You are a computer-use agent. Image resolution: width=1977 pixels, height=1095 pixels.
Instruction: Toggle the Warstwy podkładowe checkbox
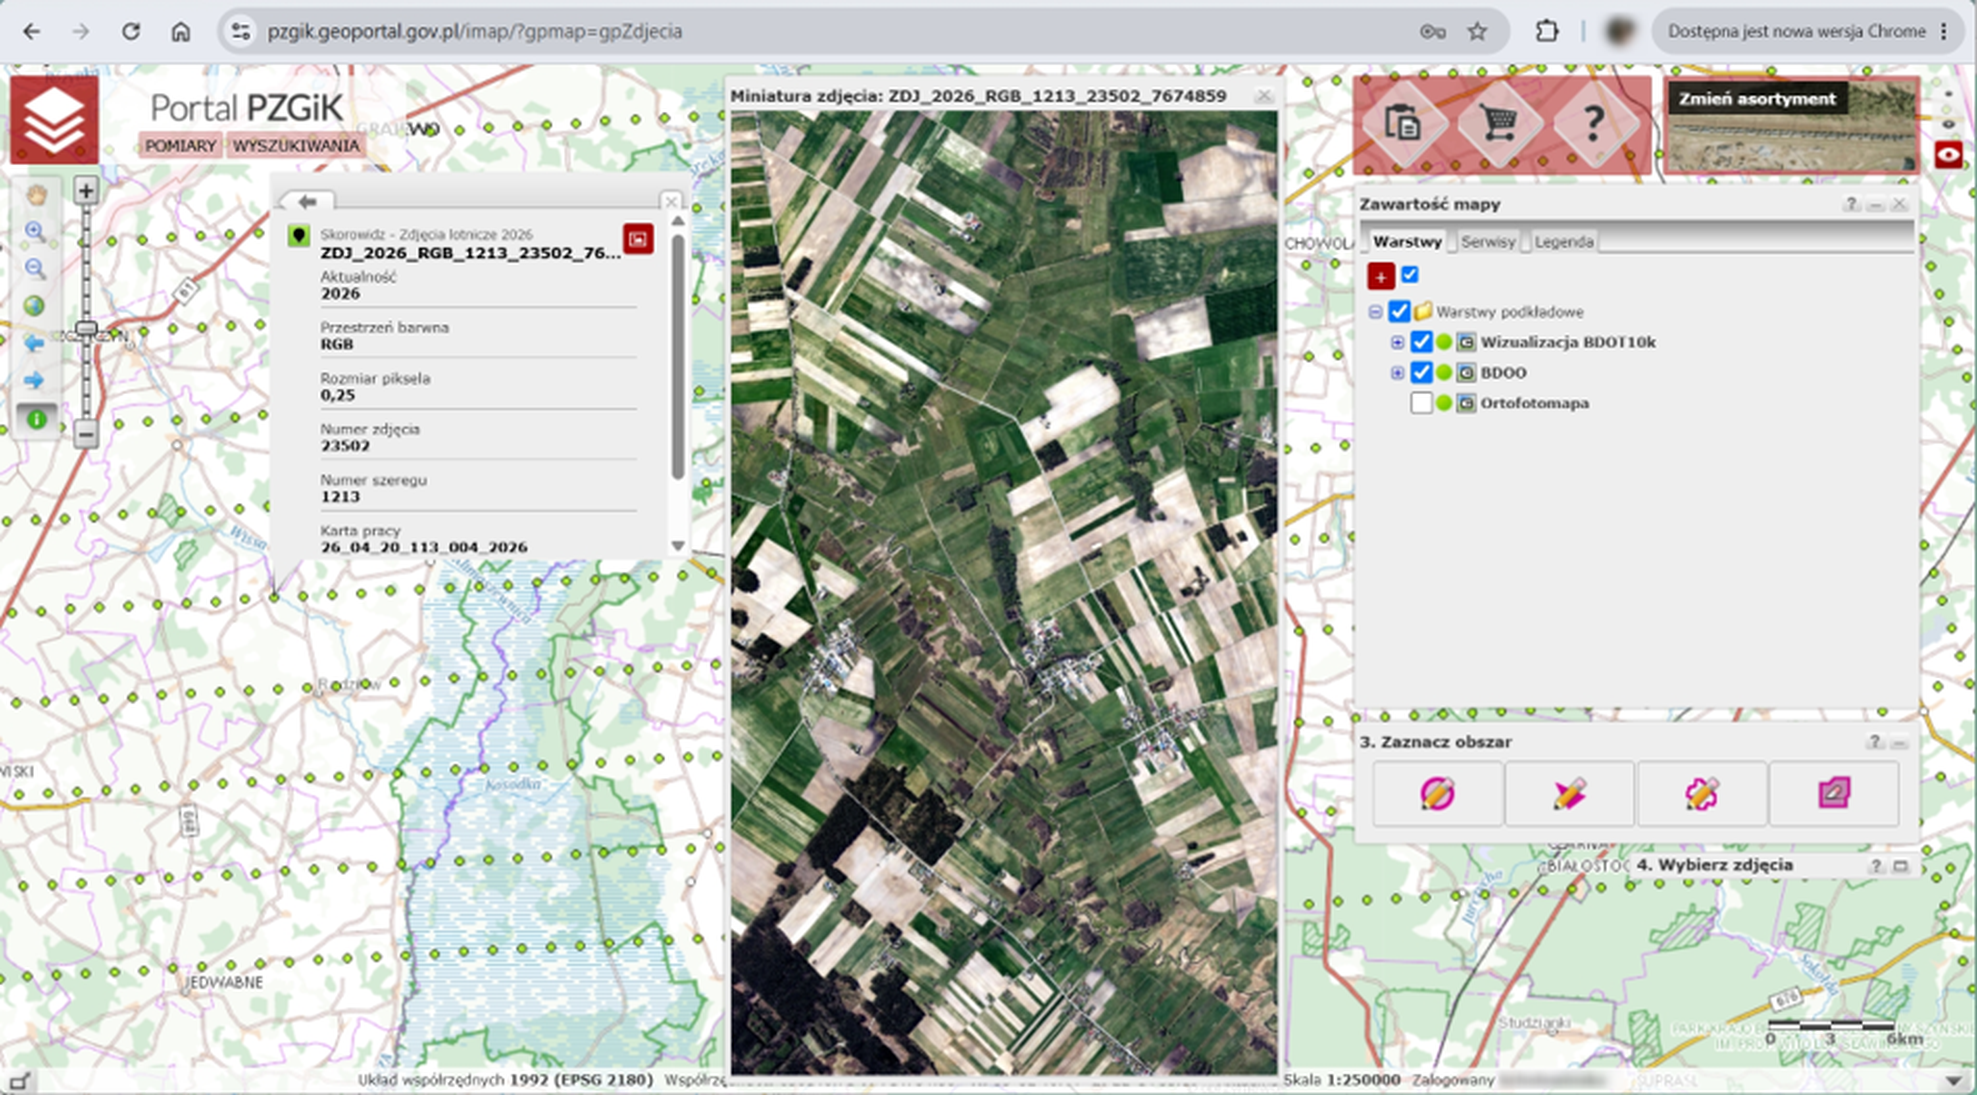1399,312
